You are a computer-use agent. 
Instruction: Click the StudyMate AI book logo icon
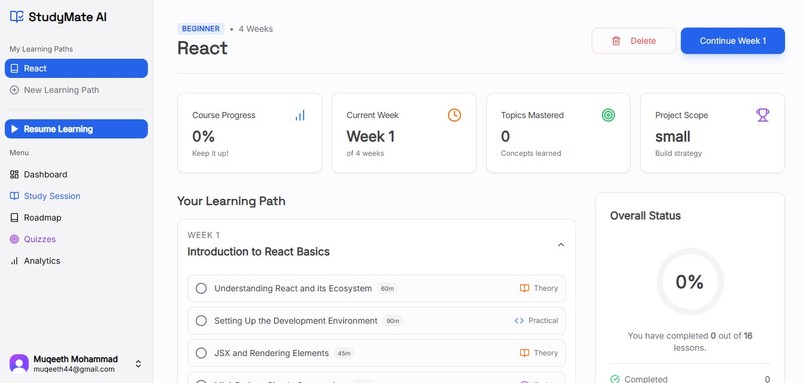(16, 17)
